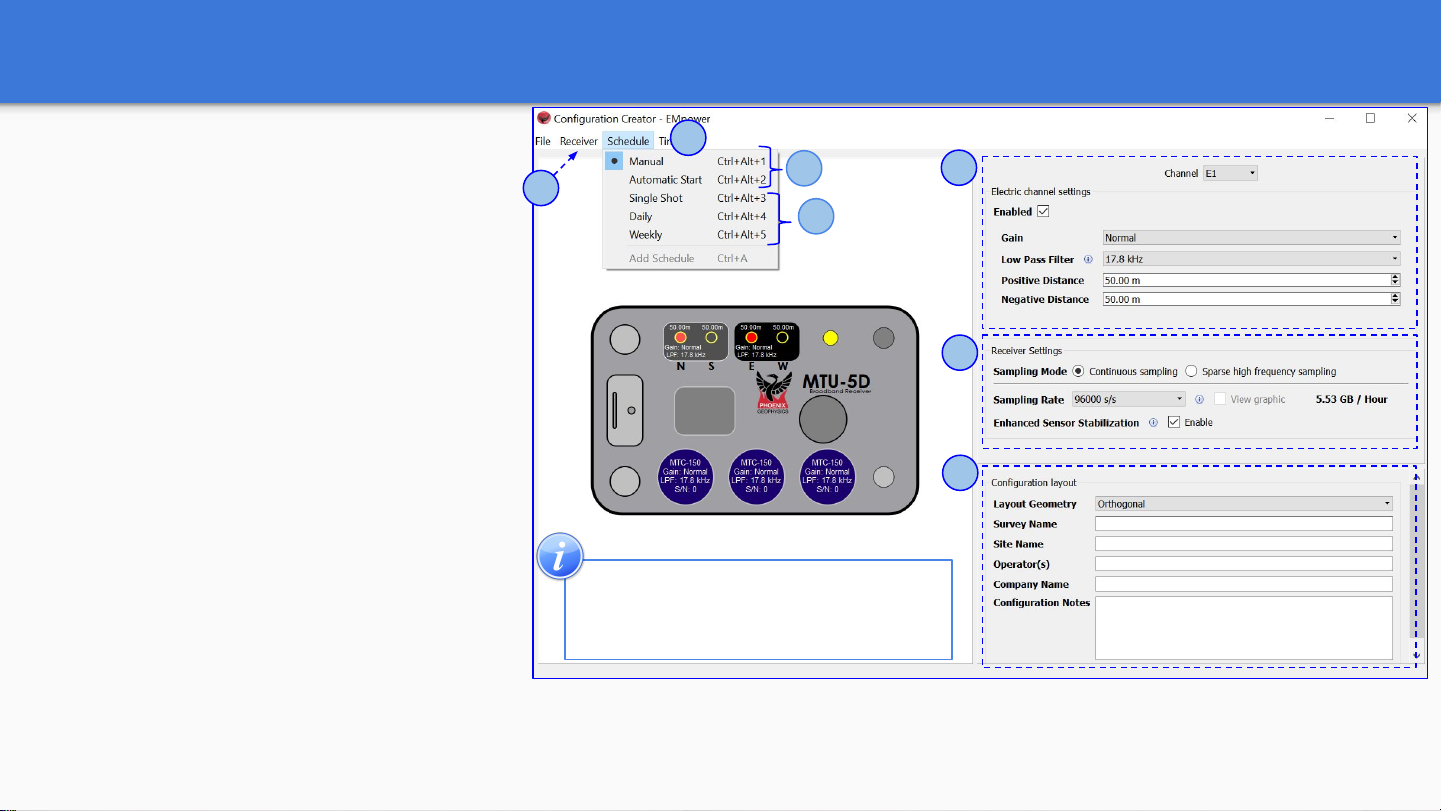Click the 5.53 GB / Hour text
The width and height of the screenshot is (1441, 811).
1350,399
